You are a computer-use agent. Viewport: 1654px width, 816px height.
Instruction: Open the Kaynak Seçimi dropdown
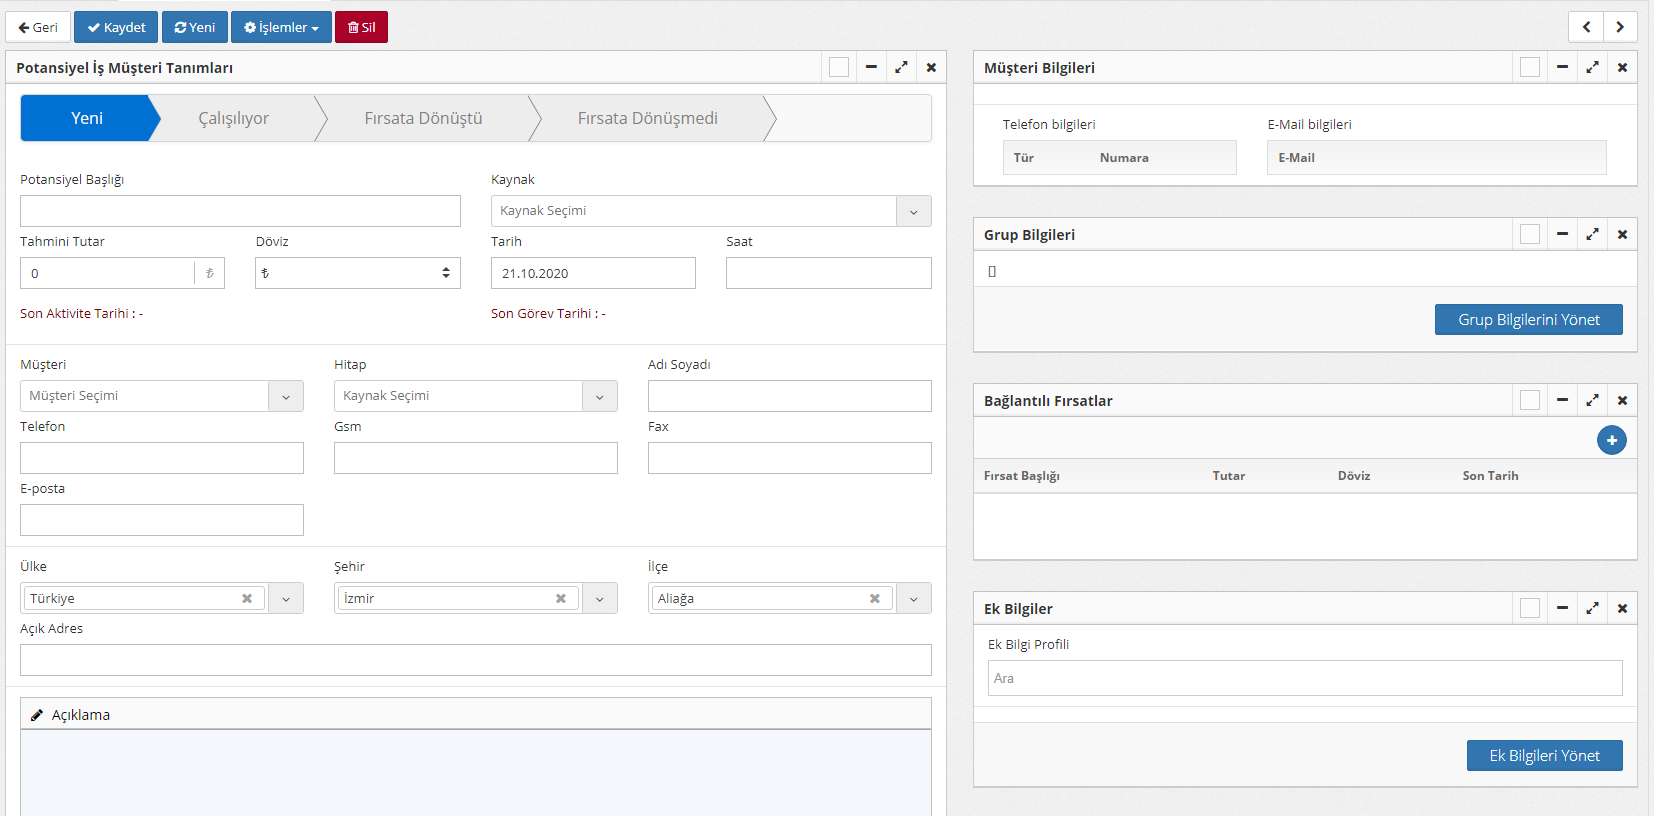pos(913,211)
